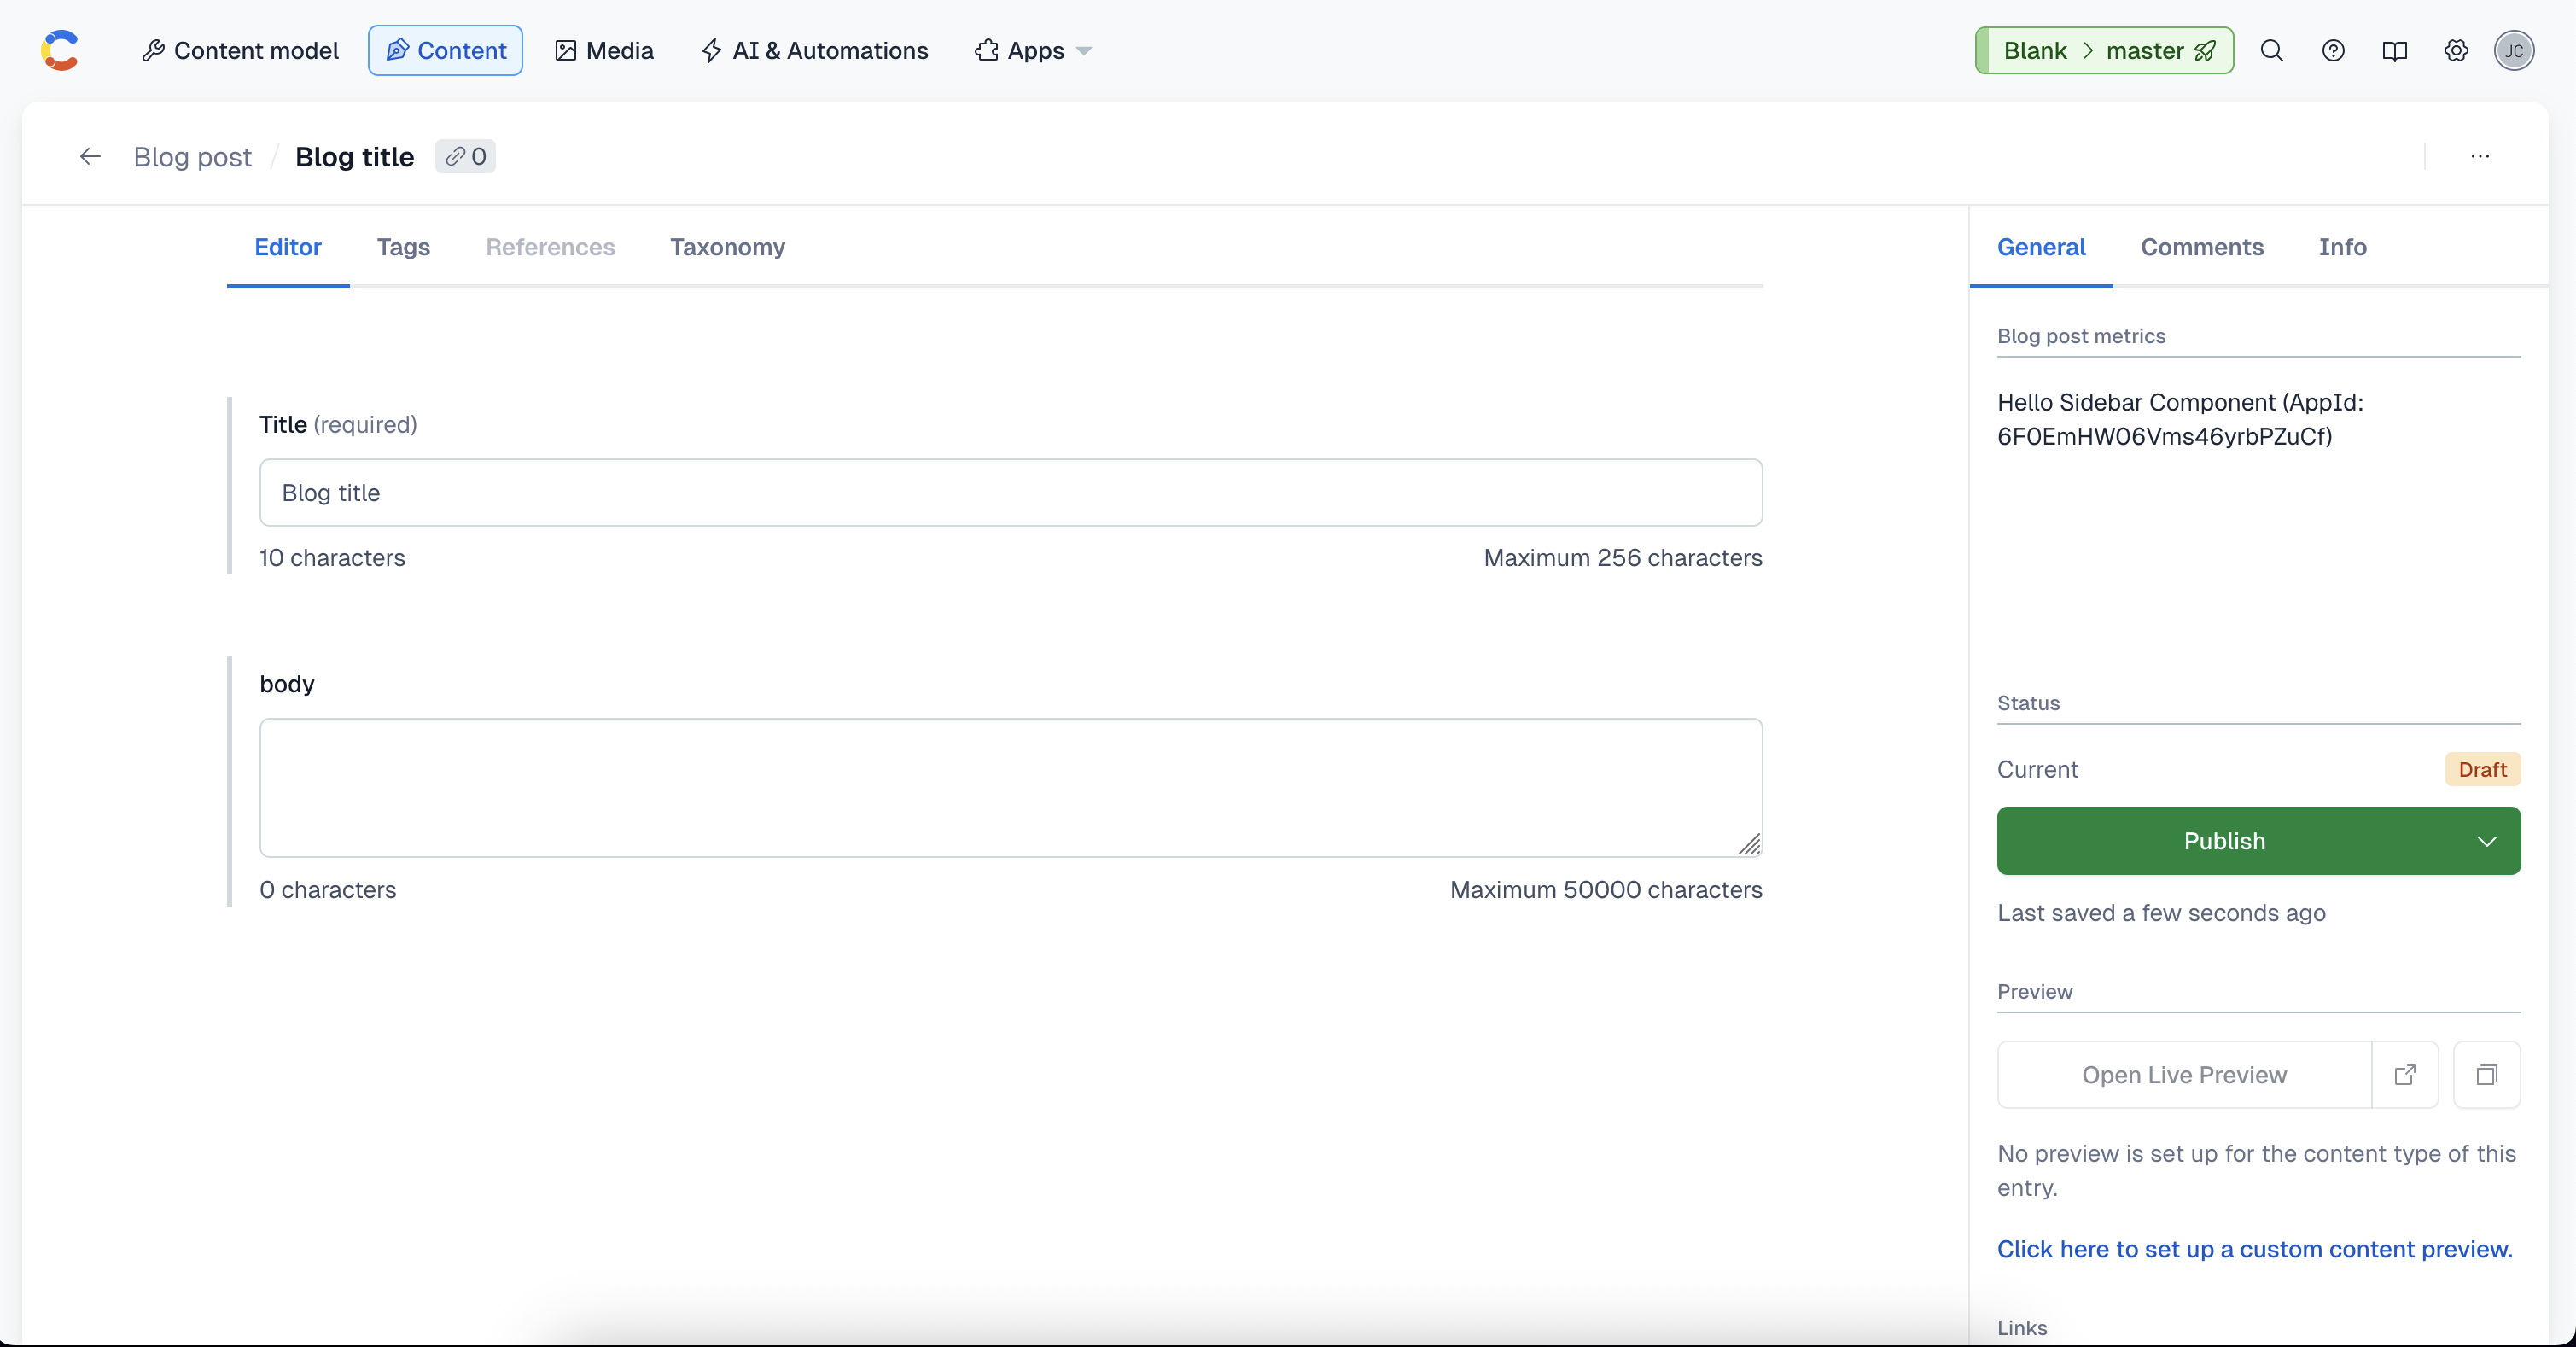Open preview in new tab icon

2404,1074
